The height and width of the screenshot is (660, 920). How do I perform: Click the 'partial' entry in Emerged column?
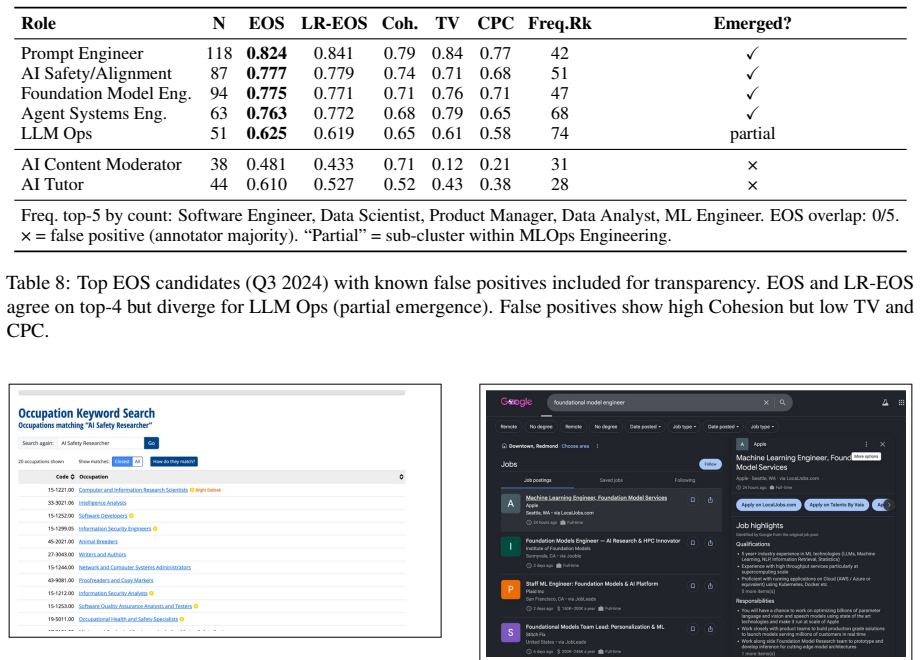pos(752,134)
